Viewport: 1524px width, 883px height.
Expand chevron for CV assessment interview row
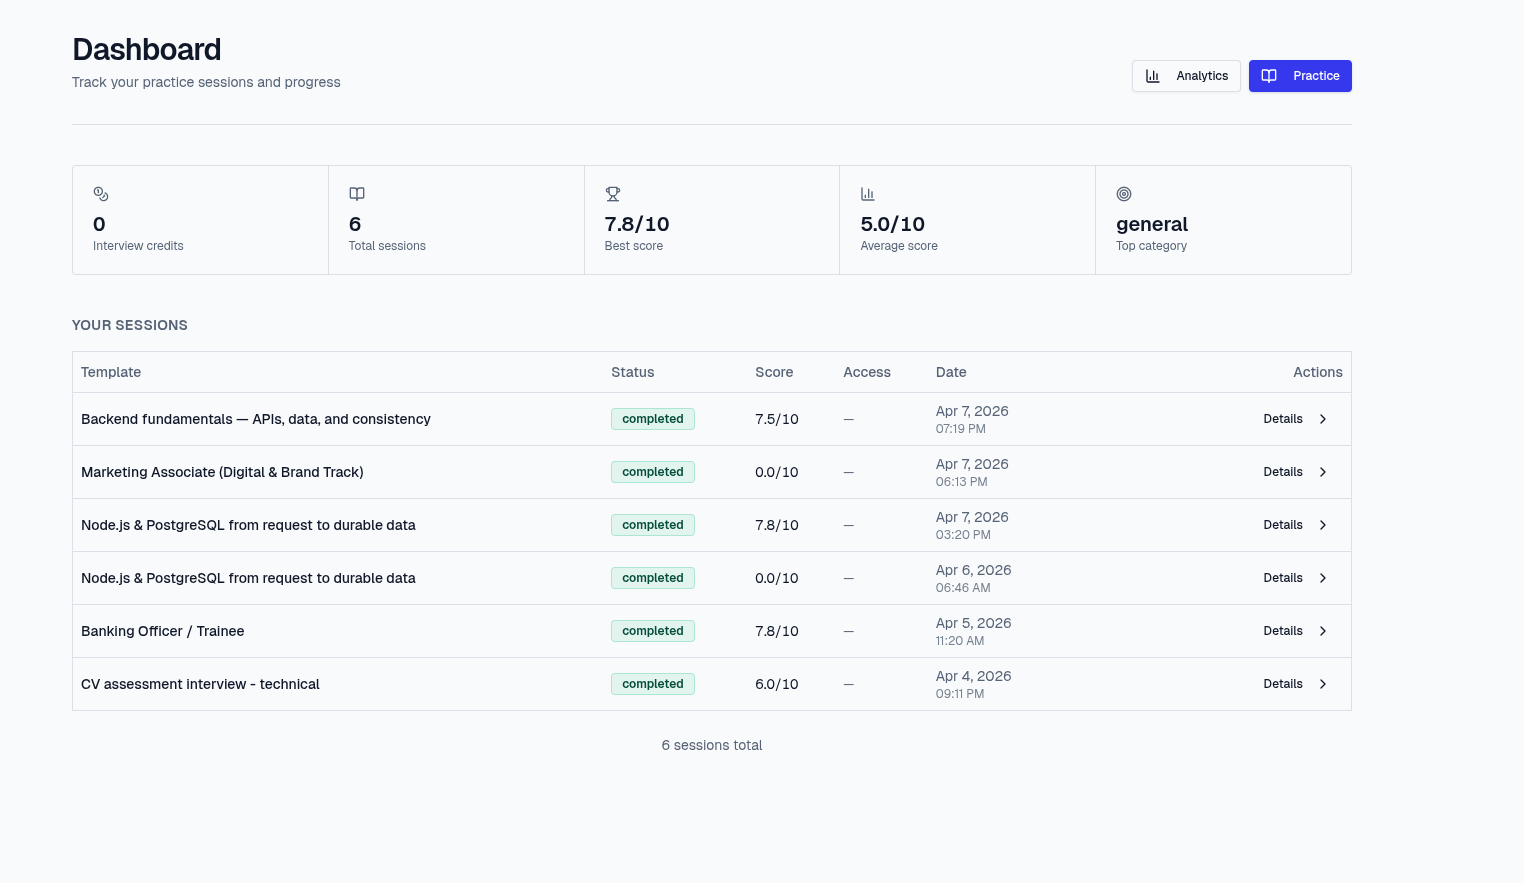(x=1323, y=684)
